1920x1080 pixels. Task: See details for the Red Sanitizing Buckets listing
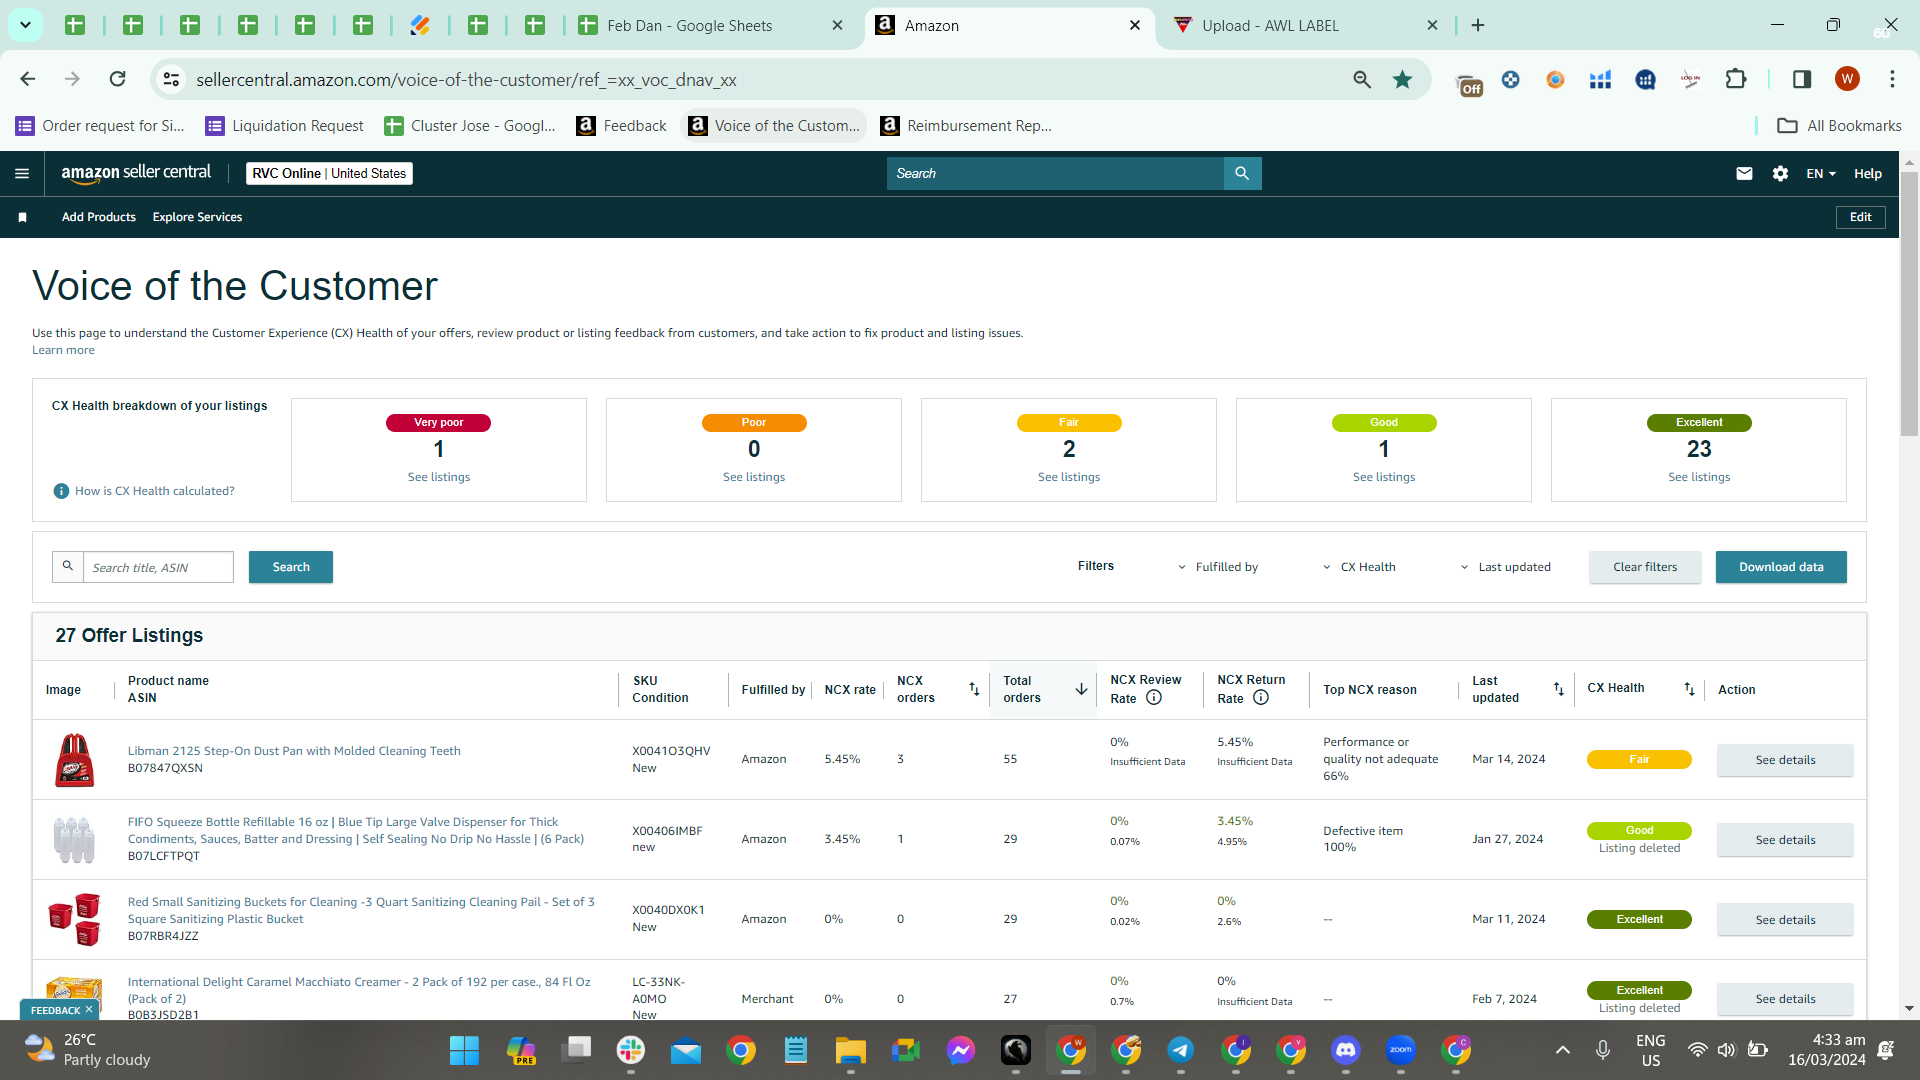[x=1785, y=920]
